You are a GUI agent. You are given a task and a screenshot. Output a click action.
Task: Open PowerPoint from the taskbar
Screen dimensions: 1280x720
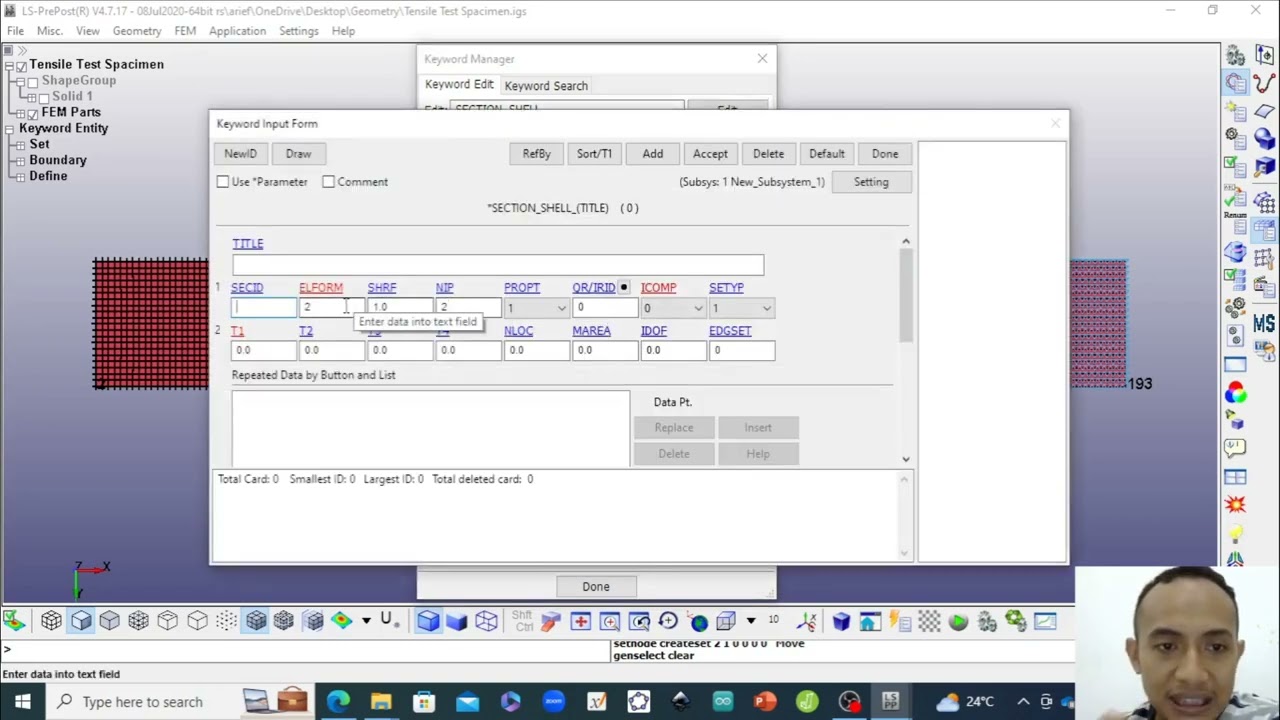point(765,701)
